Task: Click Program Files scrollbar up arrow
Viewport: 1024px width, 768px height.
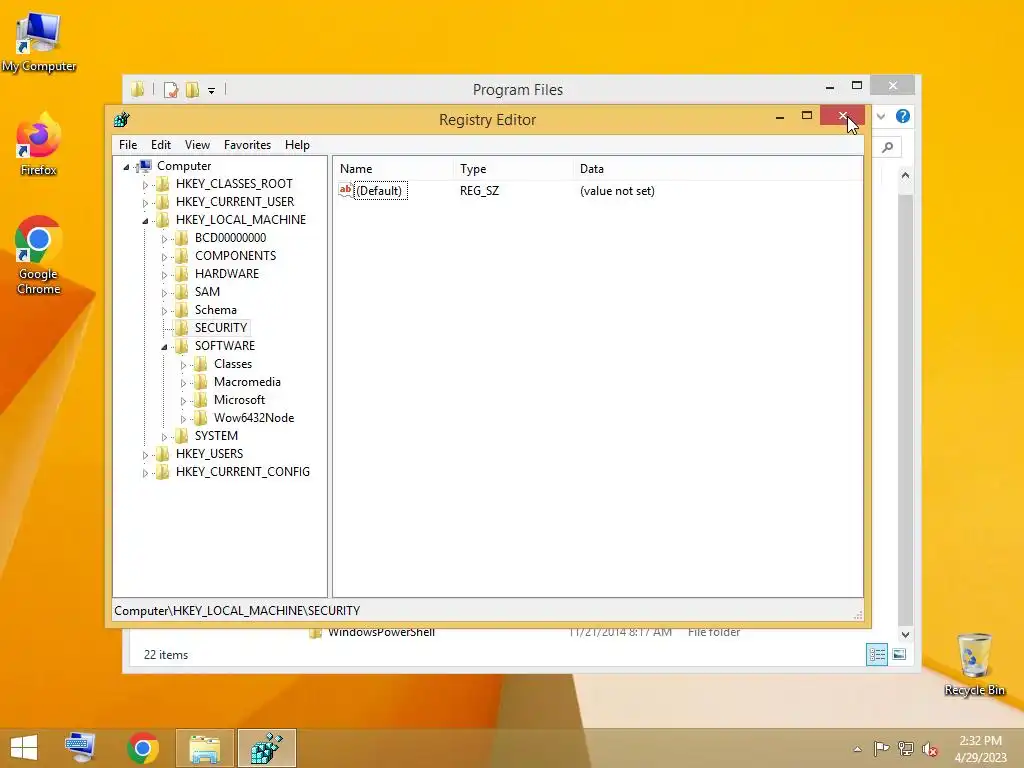Action: tap(905, 175)
